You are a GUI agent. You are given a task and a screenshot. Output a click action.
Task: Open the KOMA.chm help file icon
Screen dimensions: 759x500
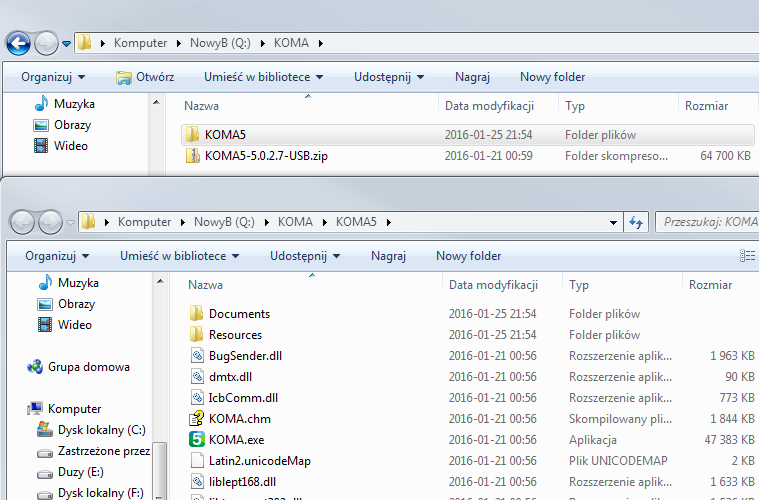197,418
